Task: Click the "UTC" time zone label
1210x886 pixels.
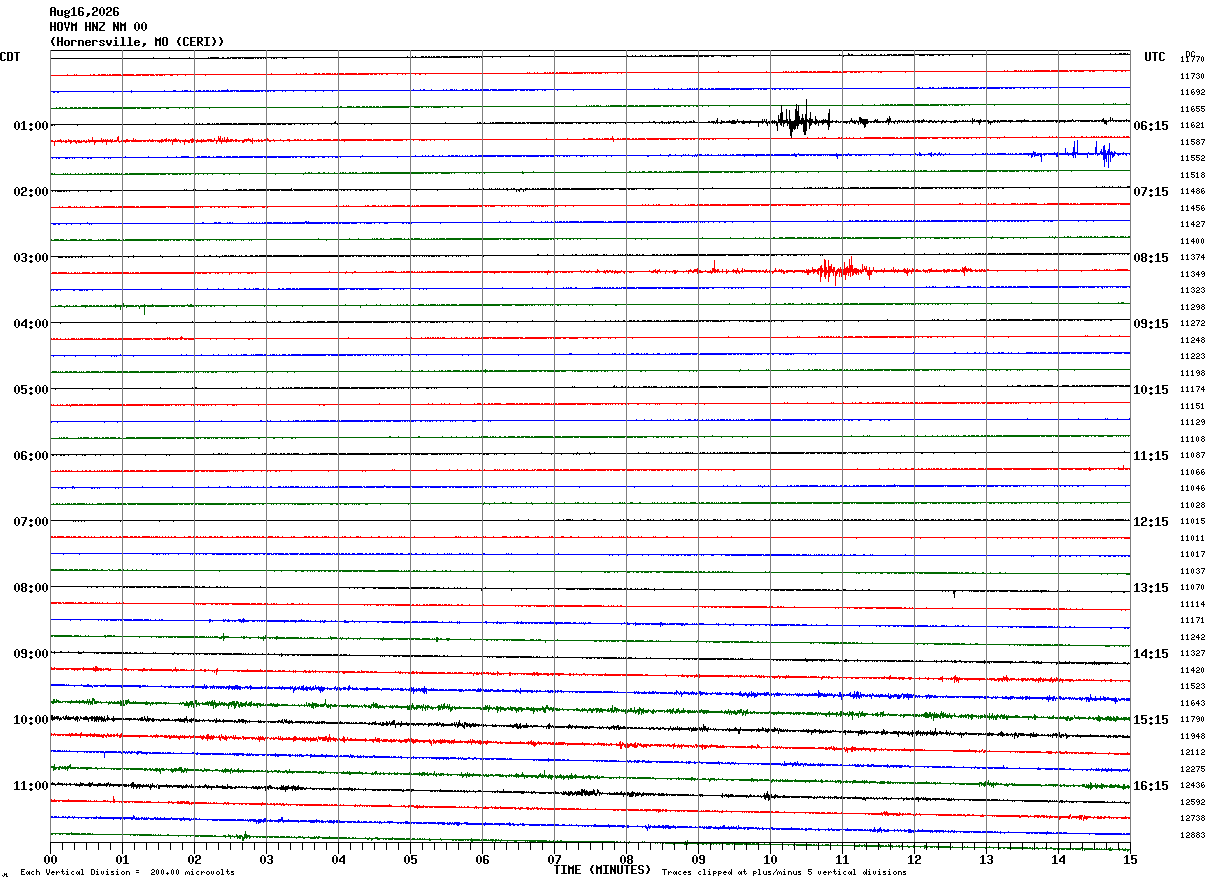Action: (1155, 57)
